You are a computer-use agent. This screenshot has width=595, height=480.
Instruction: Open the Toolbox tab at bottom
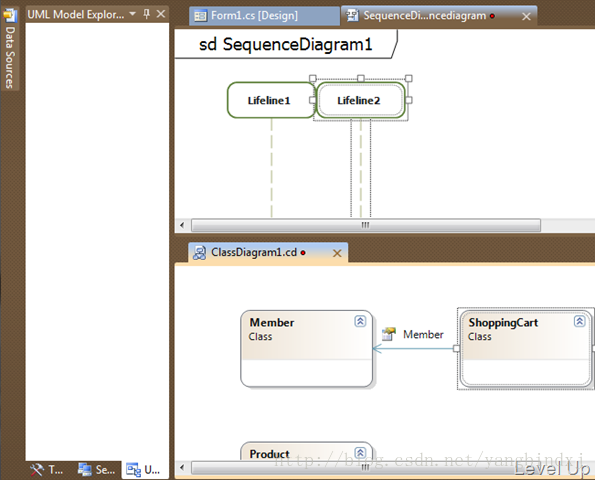tap(47, 470)
